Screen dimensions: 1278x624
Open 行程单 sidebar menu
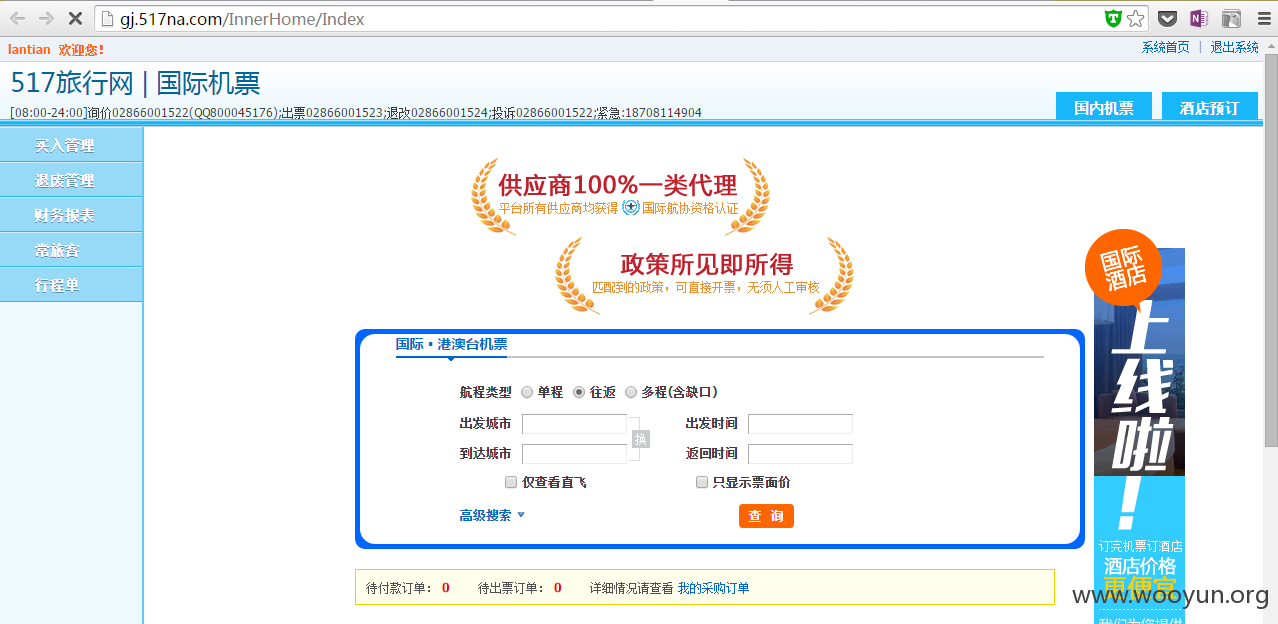(71, 285)
